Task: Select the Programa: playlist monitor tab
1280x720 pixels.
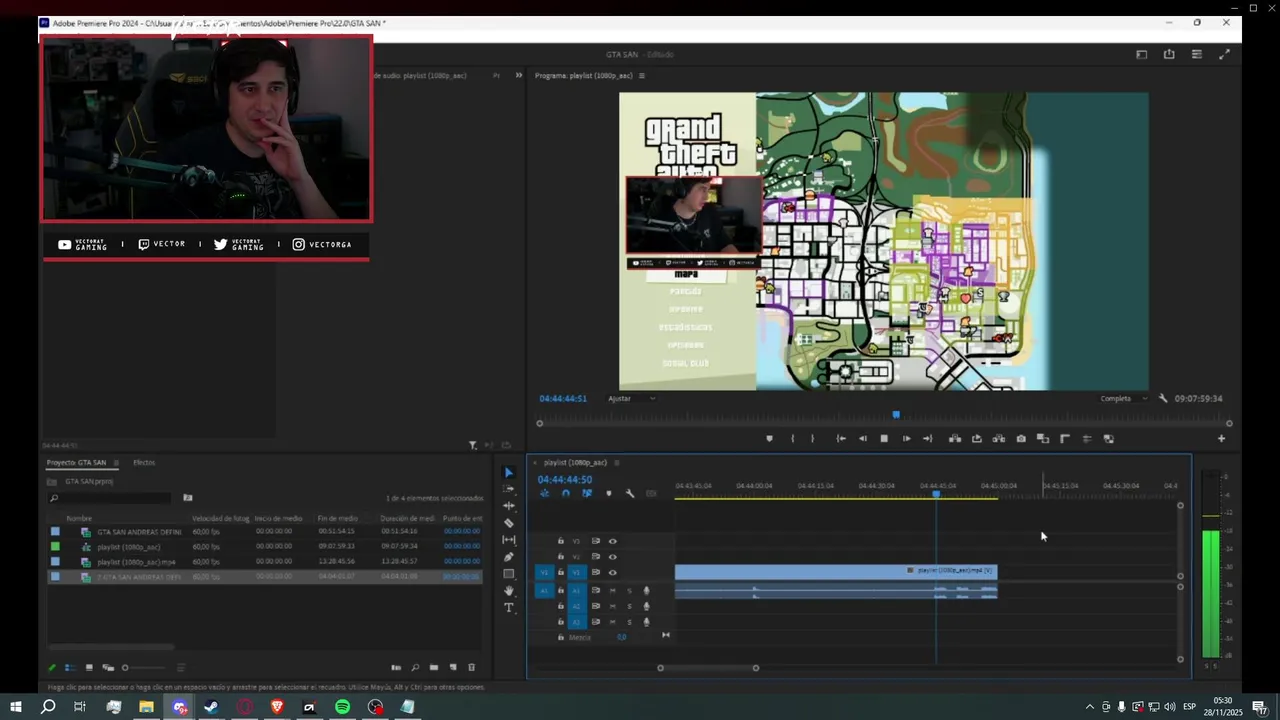Action: point(585,75)
